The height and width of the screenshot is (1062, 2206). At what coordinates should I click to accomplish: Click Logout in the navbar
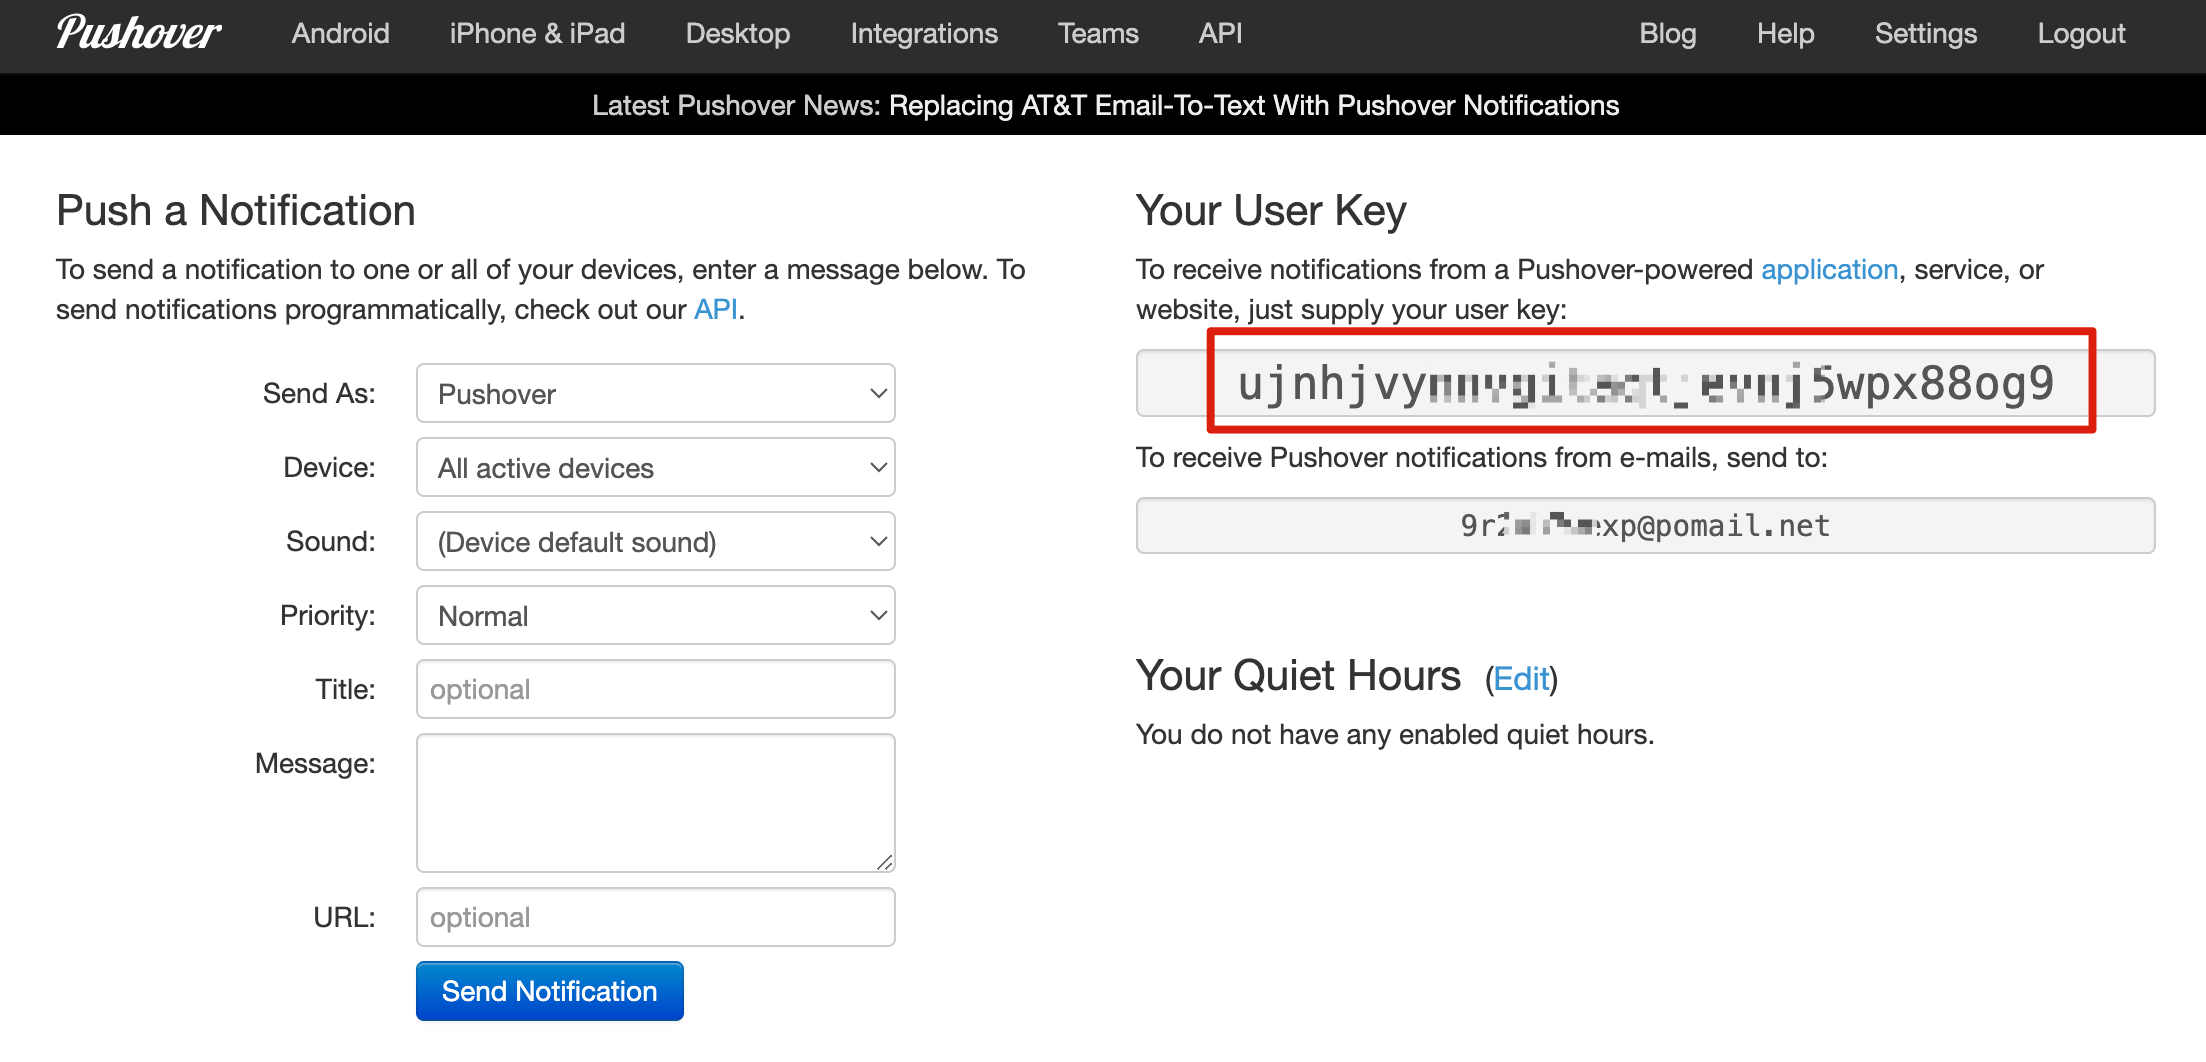point(2081,34)
